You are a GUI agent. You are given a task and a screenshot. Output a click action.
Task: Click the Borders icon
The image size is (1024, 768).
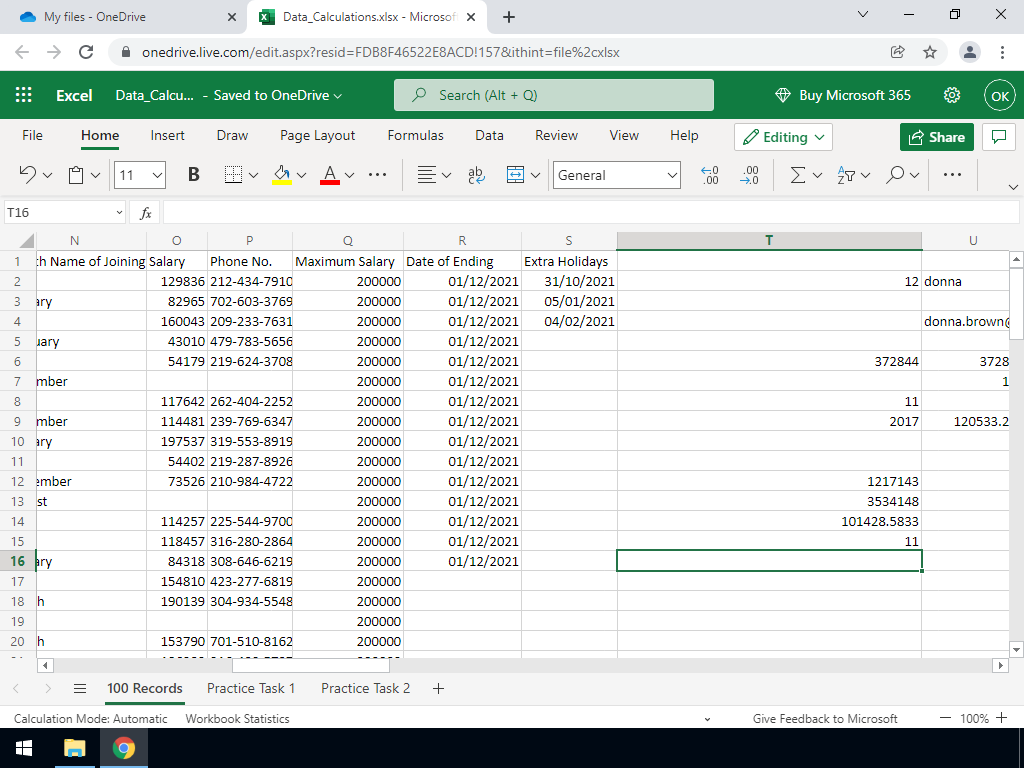233,175
